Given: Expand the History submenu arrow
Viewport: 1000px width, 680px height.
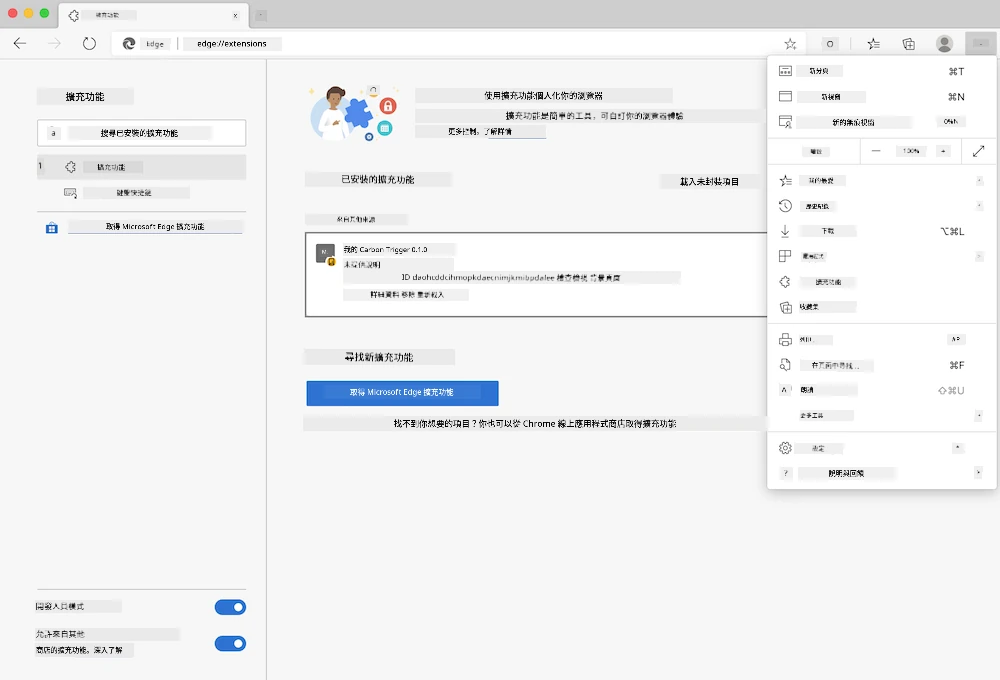Looking at the screenshot, I should pyautogui.click(x=979, y=205).
